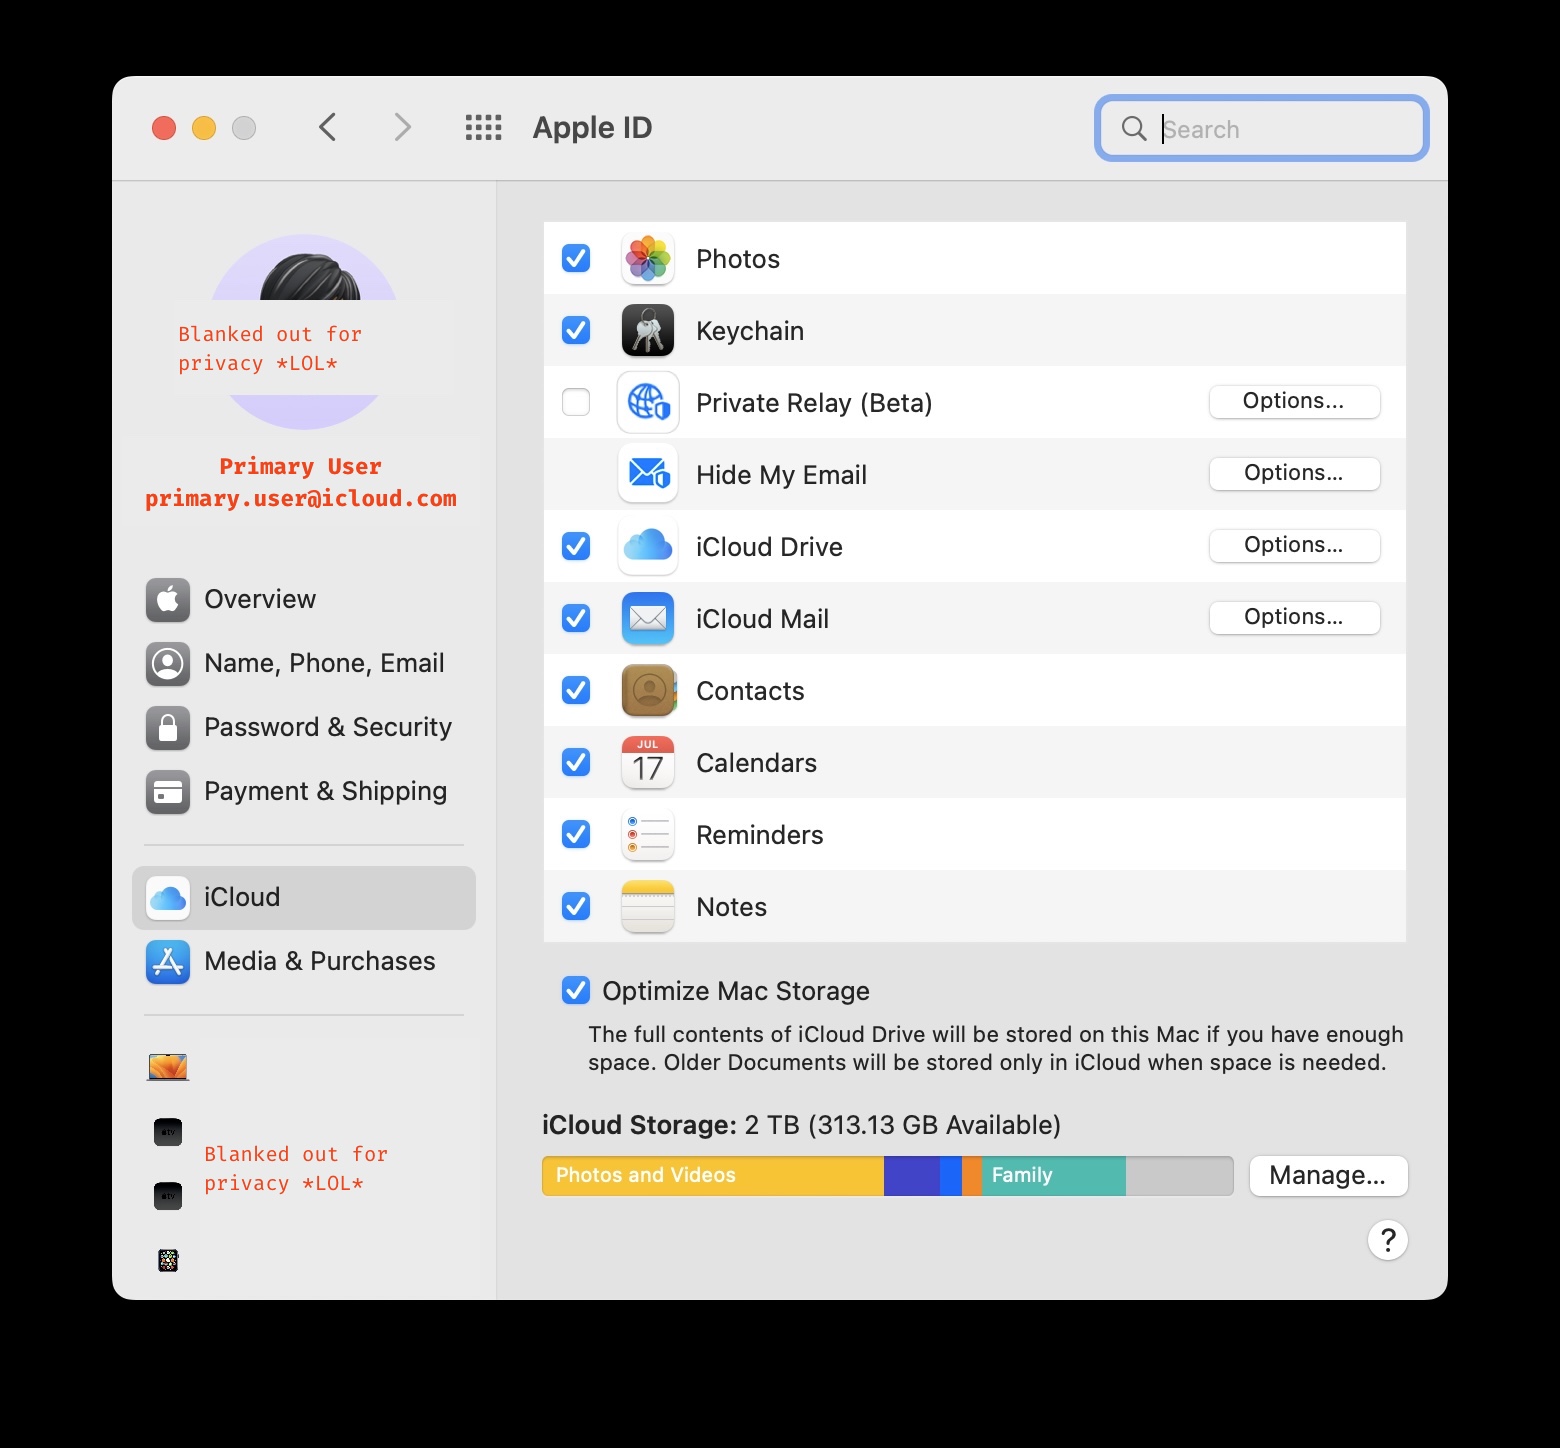This screenshot has width=1560, height=1448.
Task: Select the second Apple TV device
Action: (x=168, y=1196)
